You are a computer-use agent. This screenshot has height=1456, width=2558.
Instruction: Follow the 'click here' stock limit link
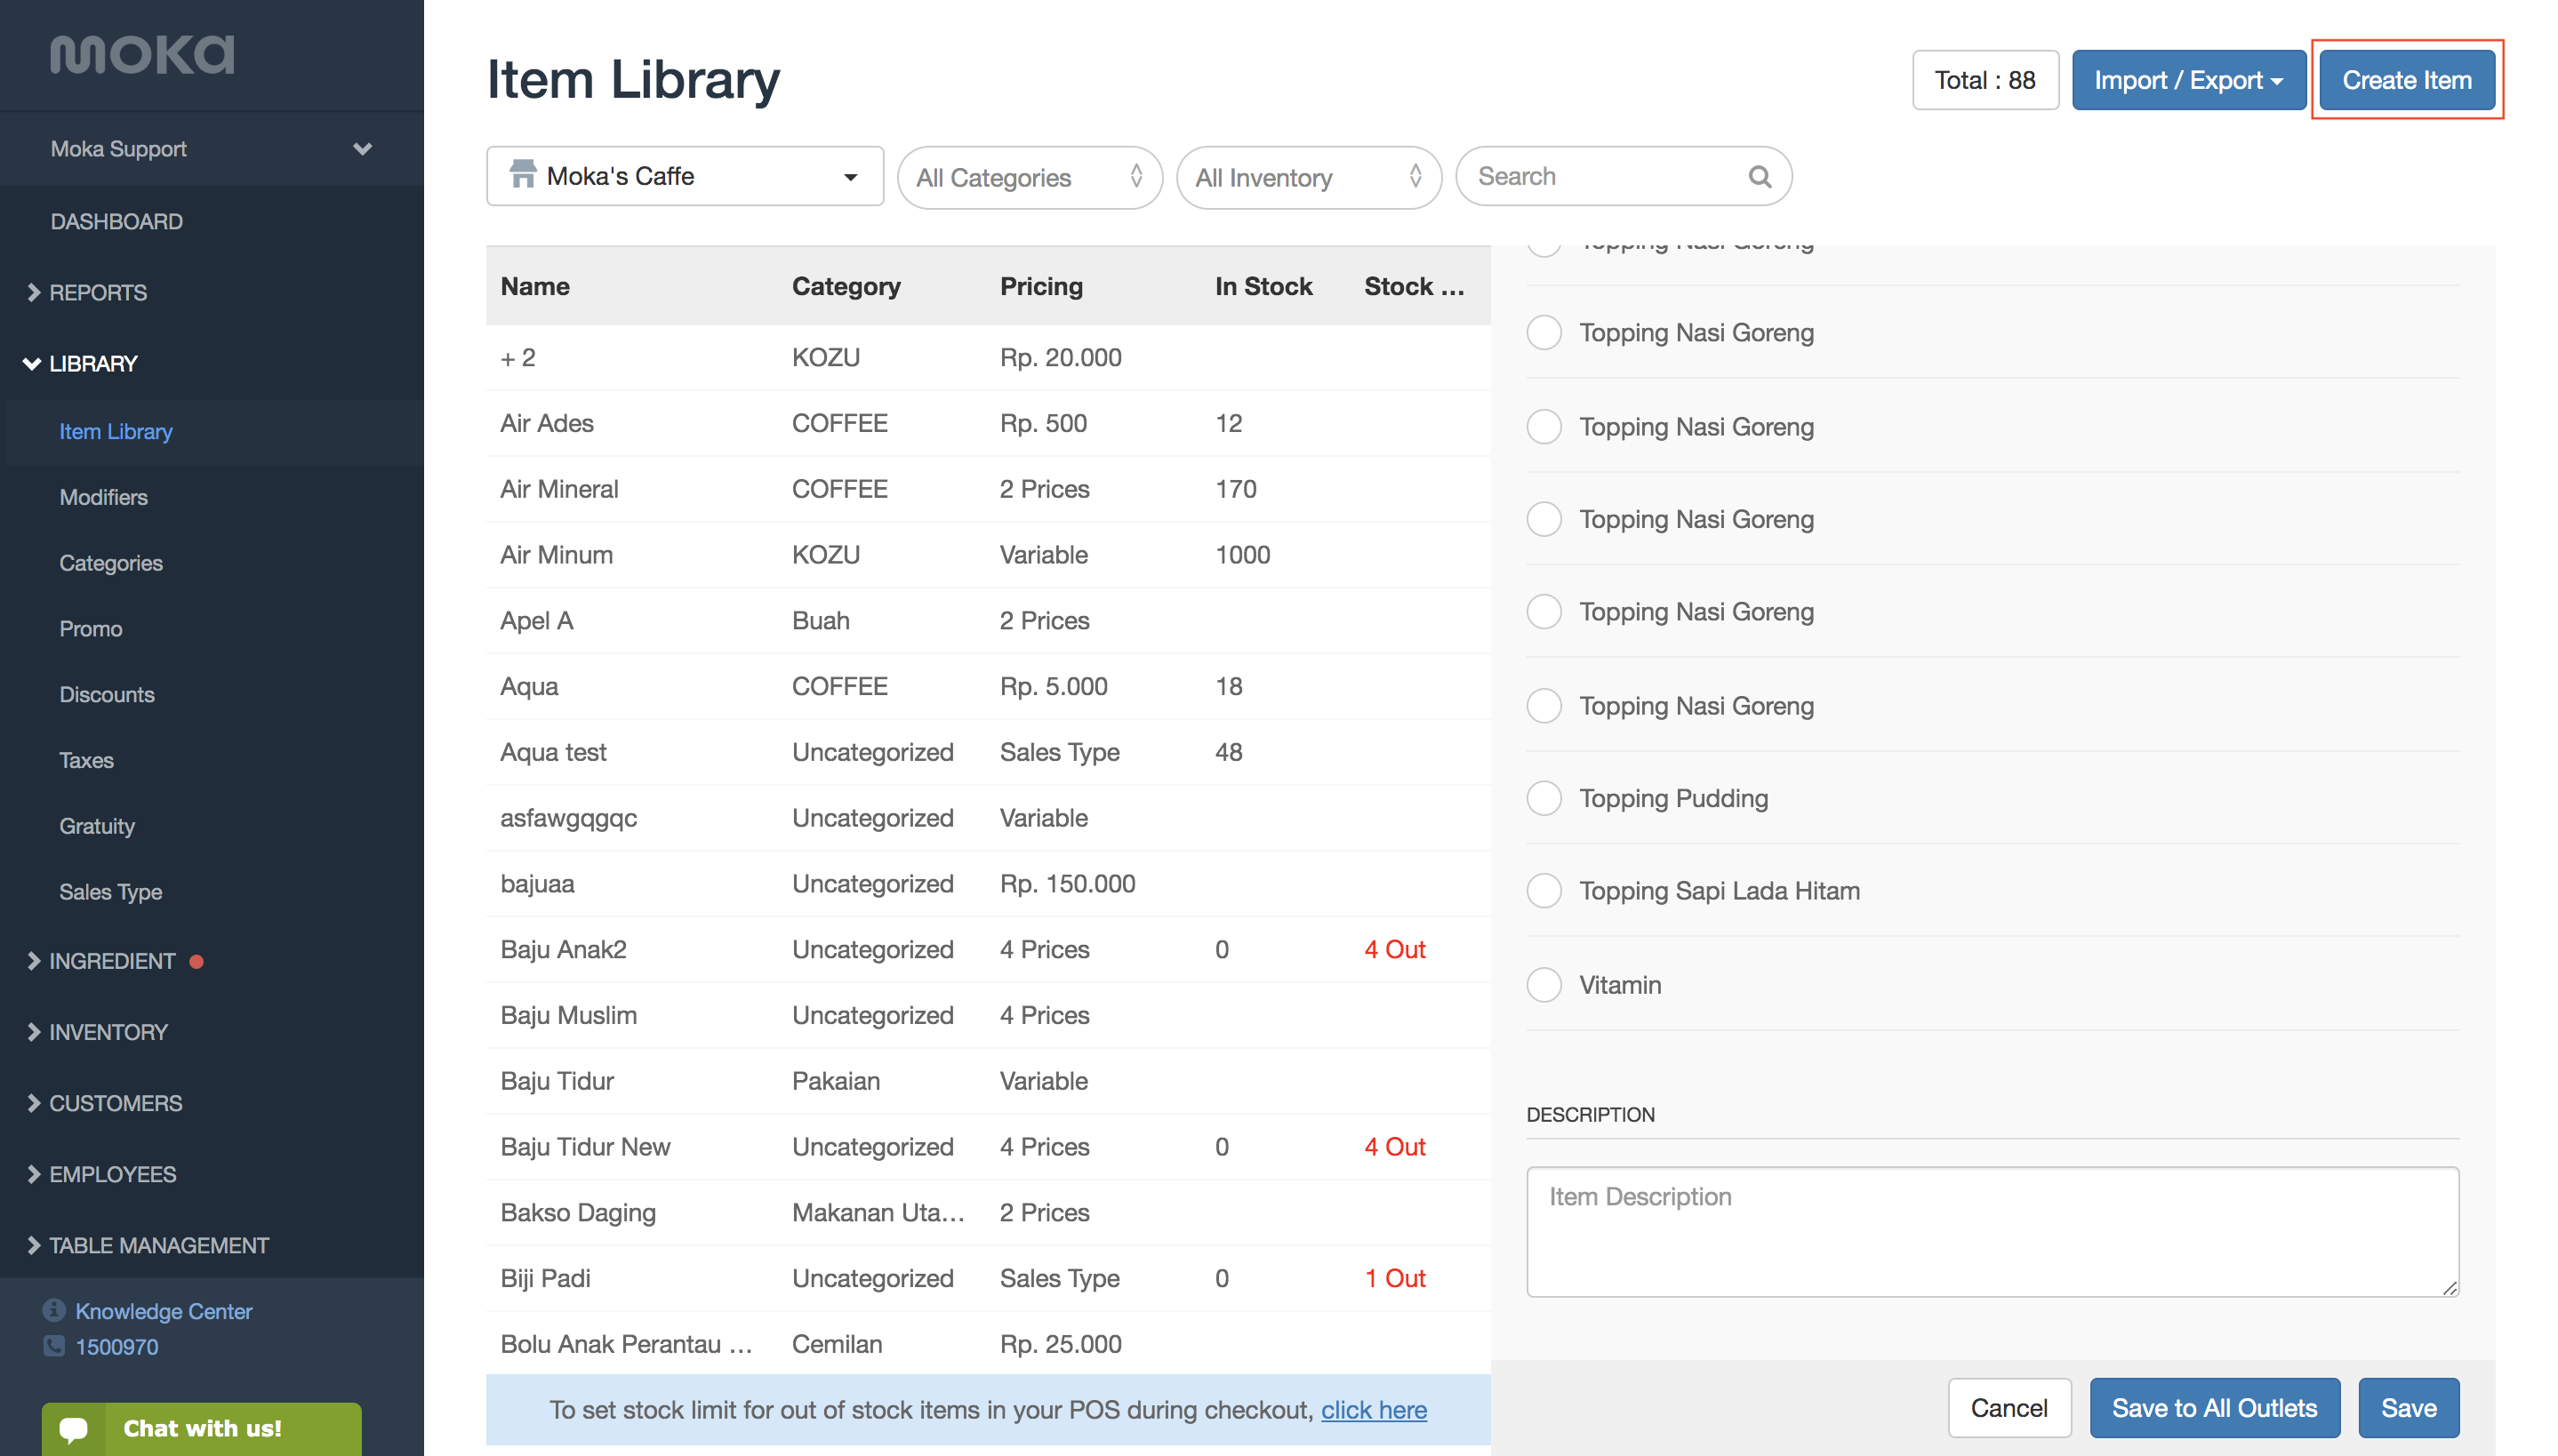pyautogui.click(x=1373, y=1410)
